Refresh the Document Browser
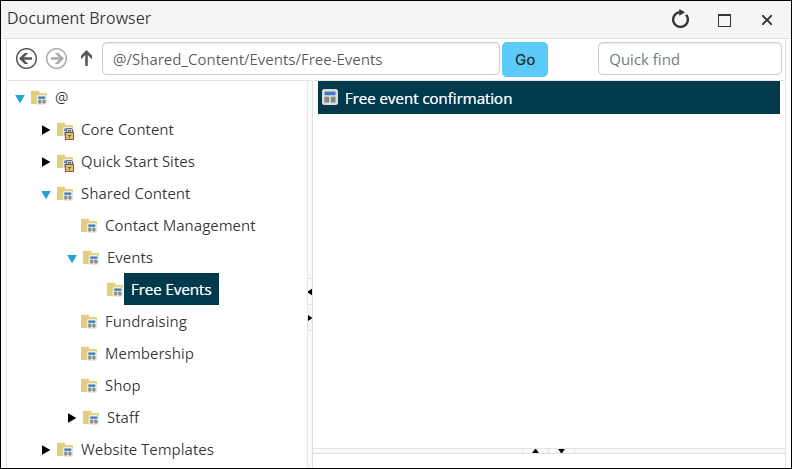The height and width of the screenshot is (469, 792). point(680,20)
